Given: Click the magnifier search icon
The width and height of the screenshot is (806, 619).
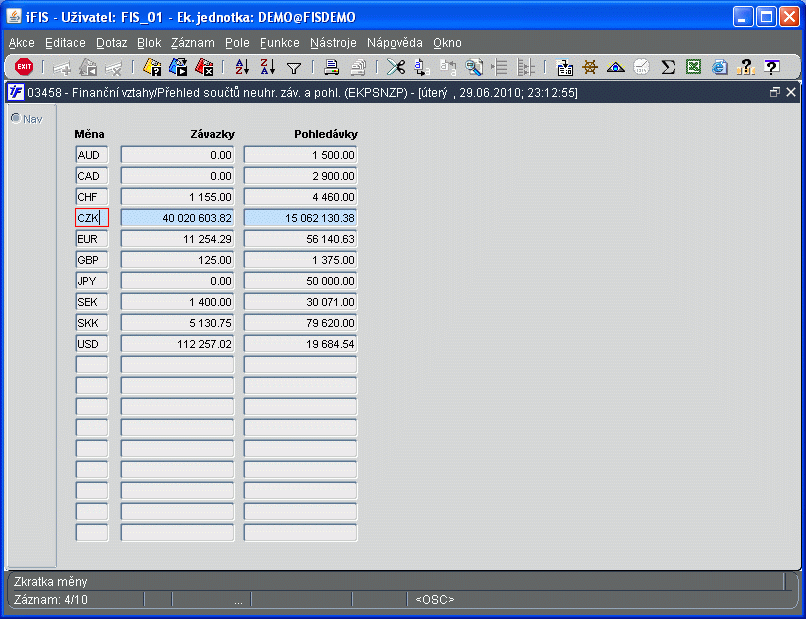Looking at the screenshot, I should 473,67.
